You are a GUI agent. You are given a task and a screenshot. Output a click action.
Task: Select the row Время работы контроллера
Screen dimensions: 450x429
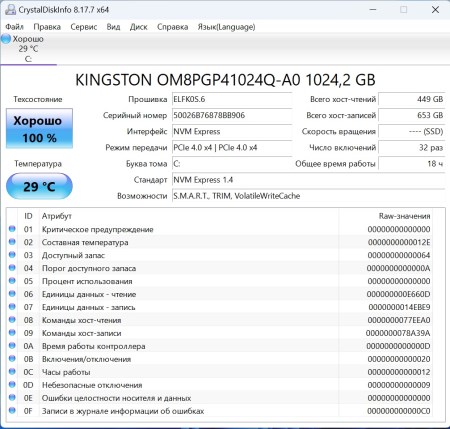[x=220, y=346]
